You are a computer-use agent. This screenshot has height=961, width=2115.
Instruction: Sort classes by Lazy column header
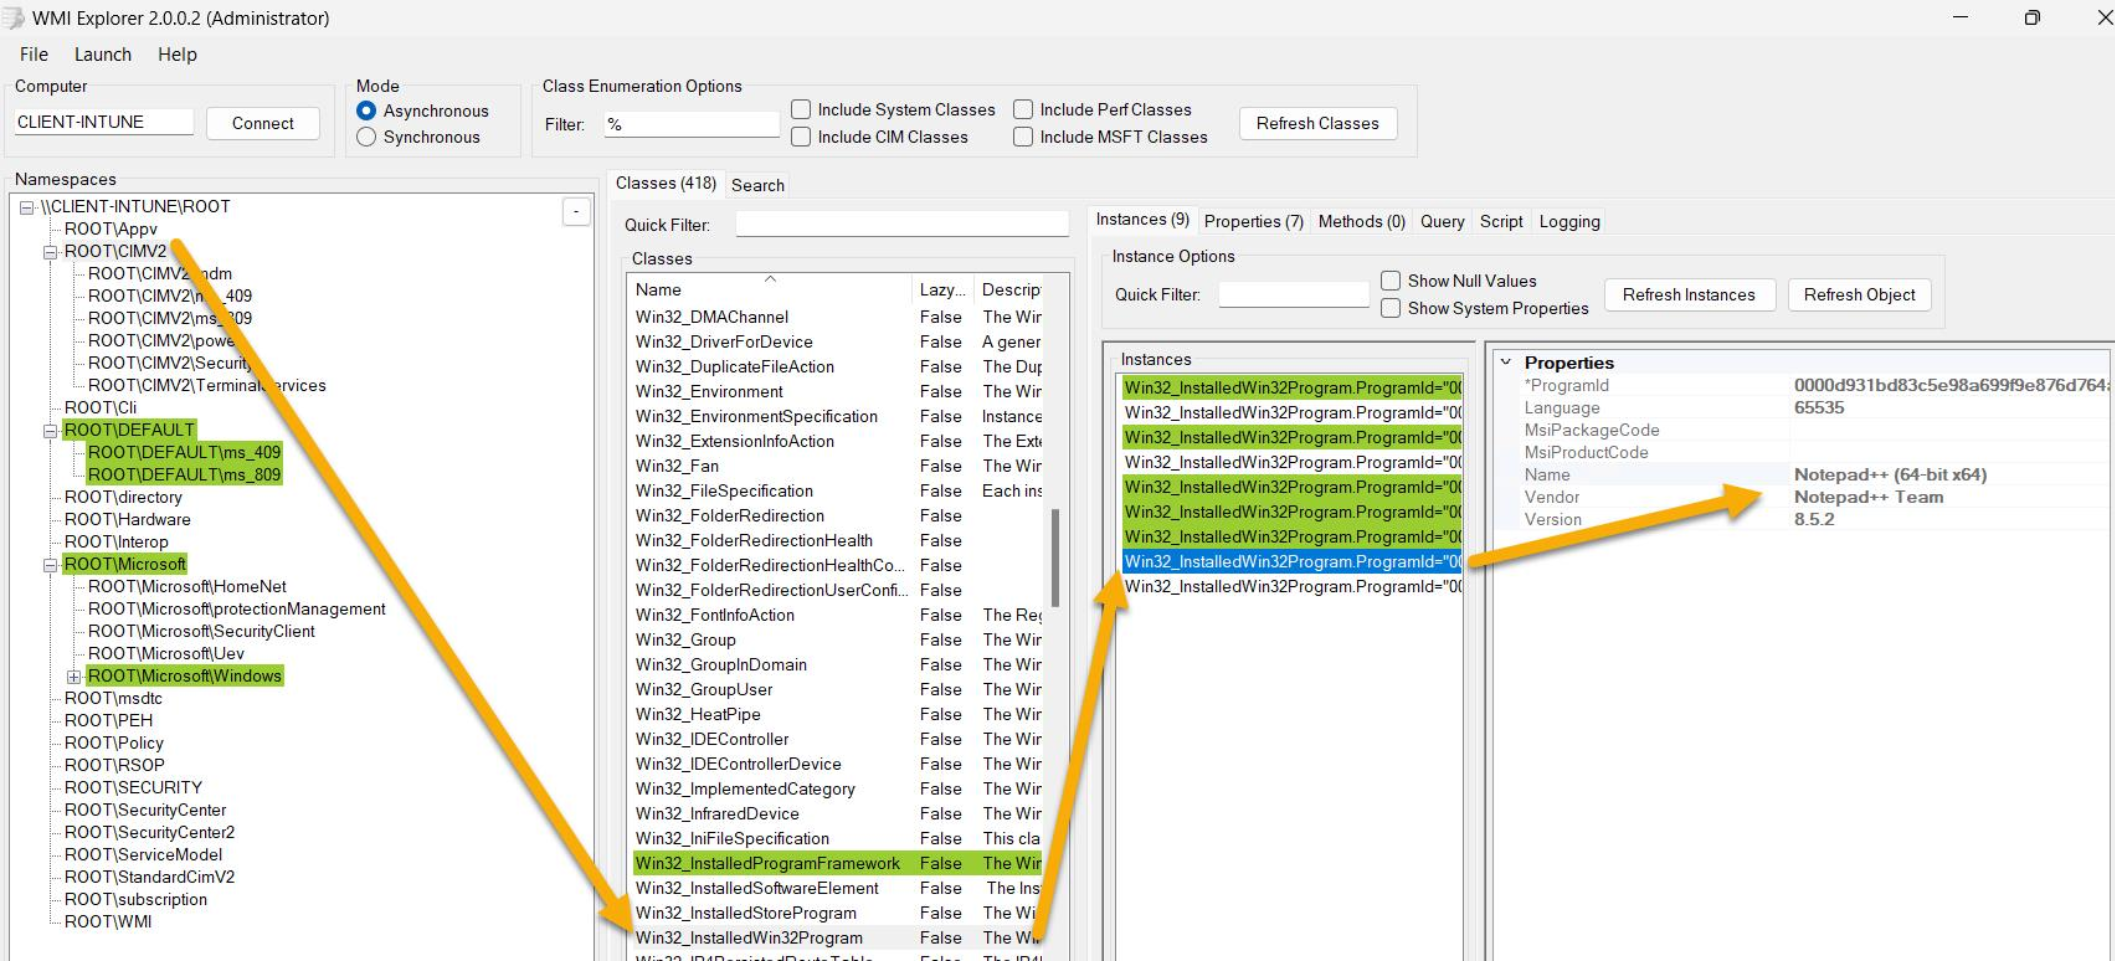pos(942,289)
